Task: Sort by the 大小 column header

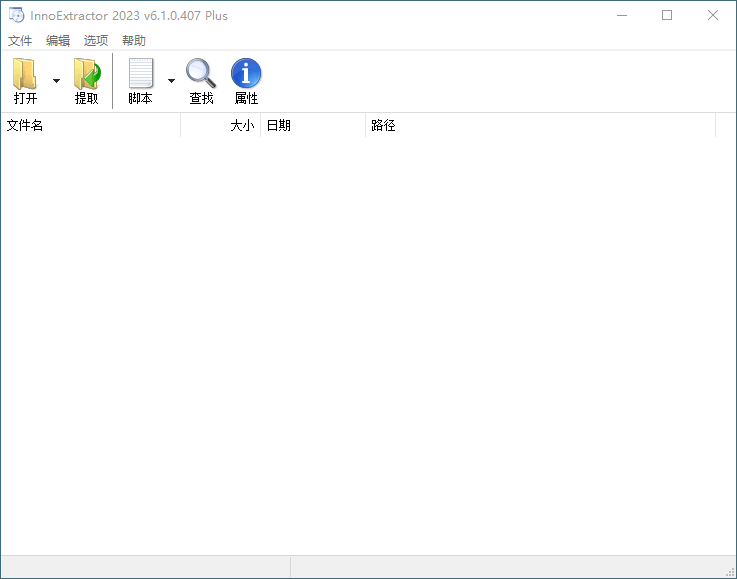Action: pyautogui.click(x=220, y=125)
